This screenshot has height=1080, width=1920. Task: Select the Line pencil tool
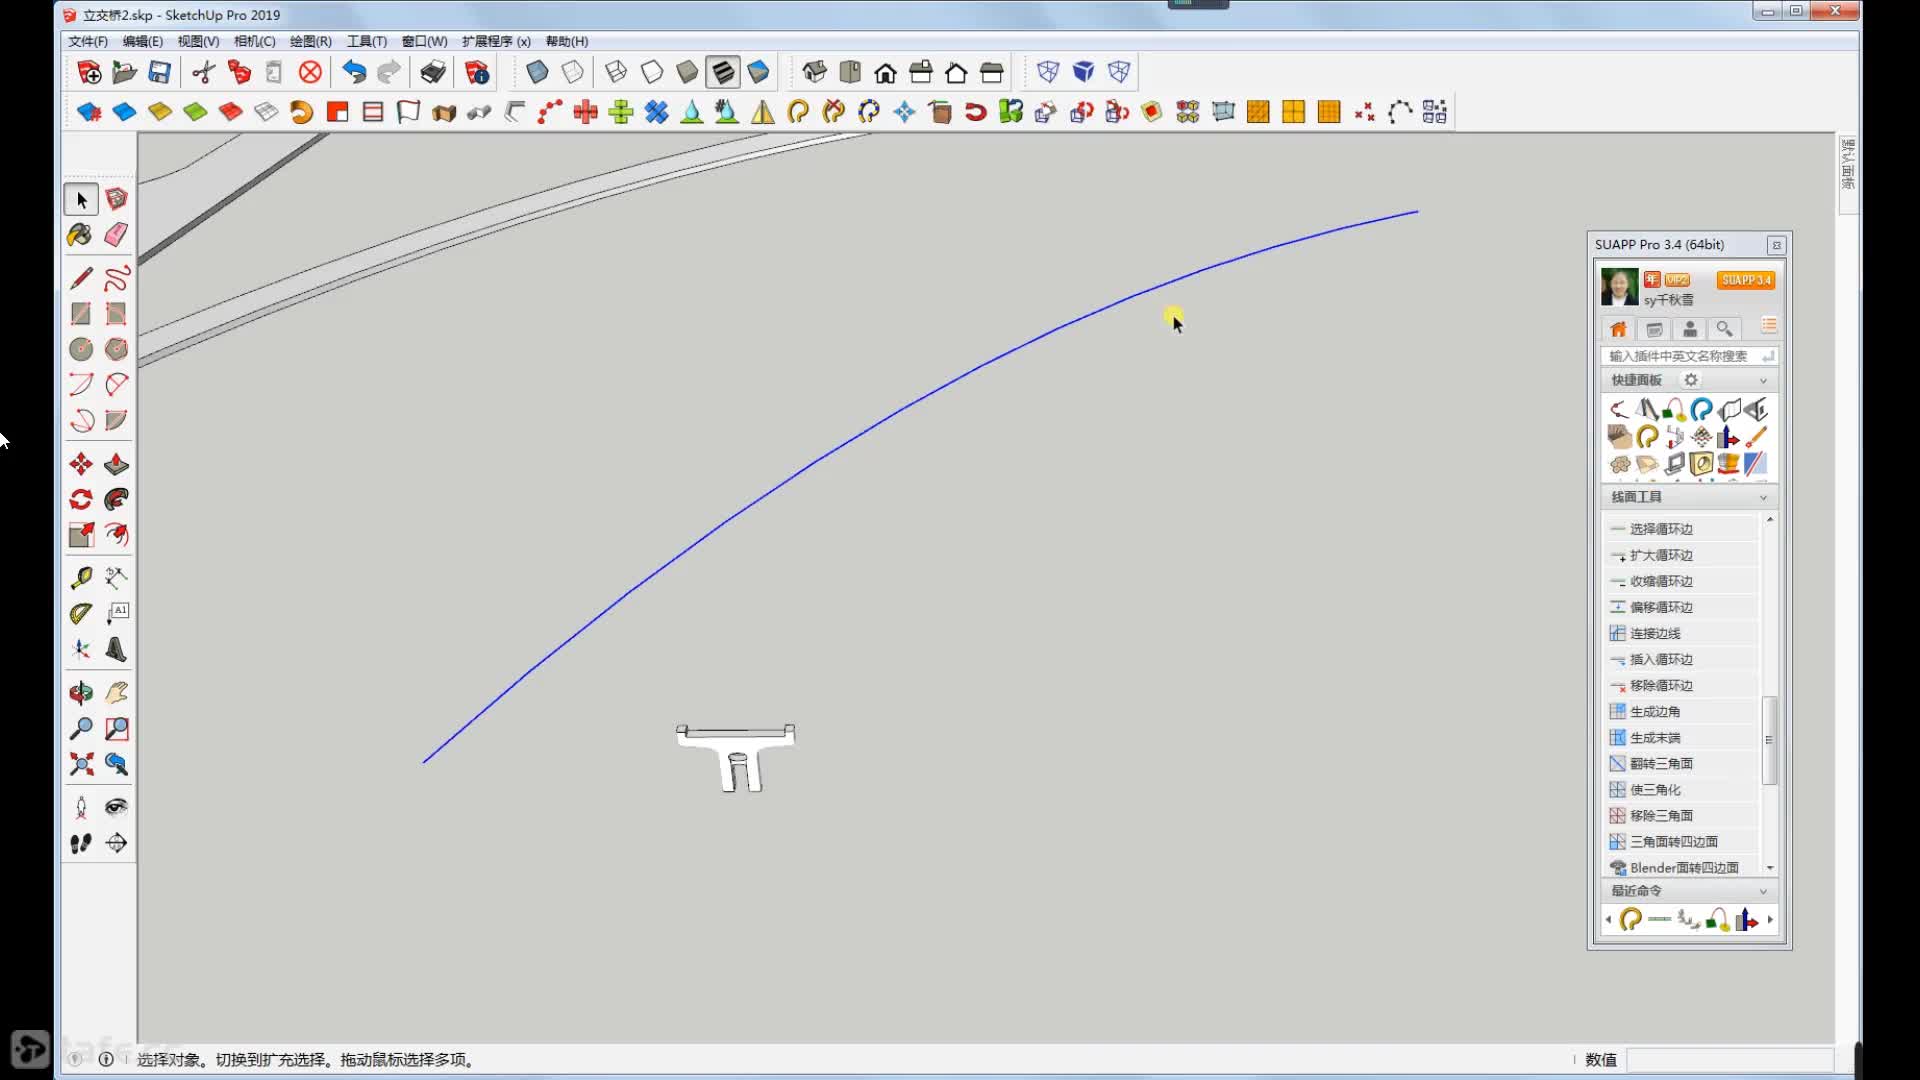pyautogui.click(x=81, y=277)
